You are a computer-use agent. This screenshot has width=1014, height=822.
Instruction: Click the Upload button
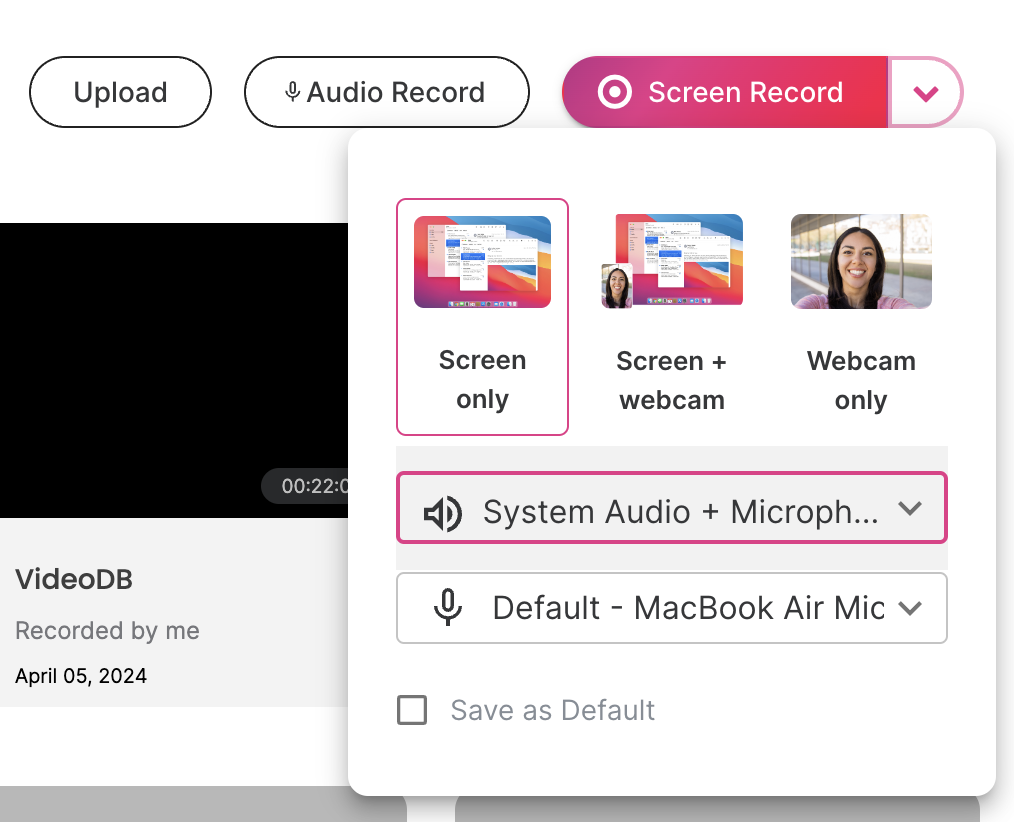tap(119, 91)
